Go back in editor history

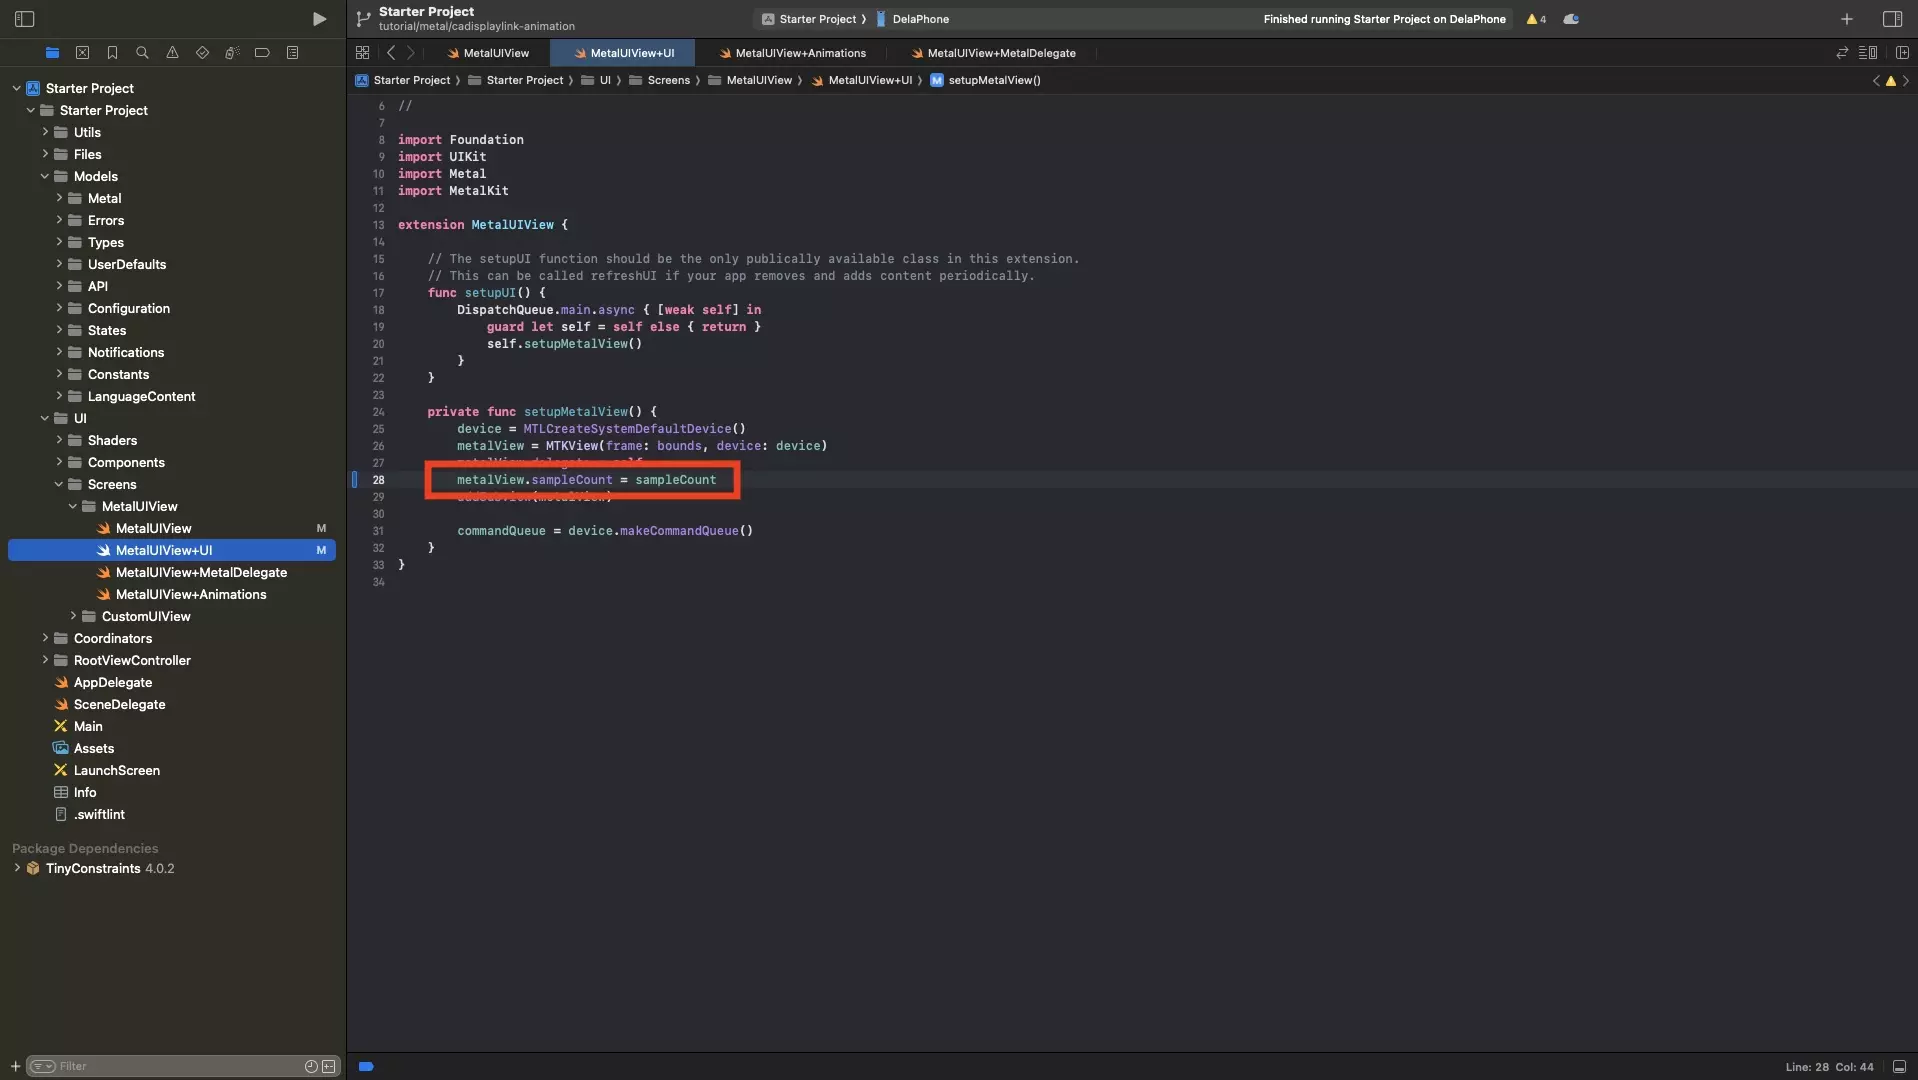tap(391, 53)
